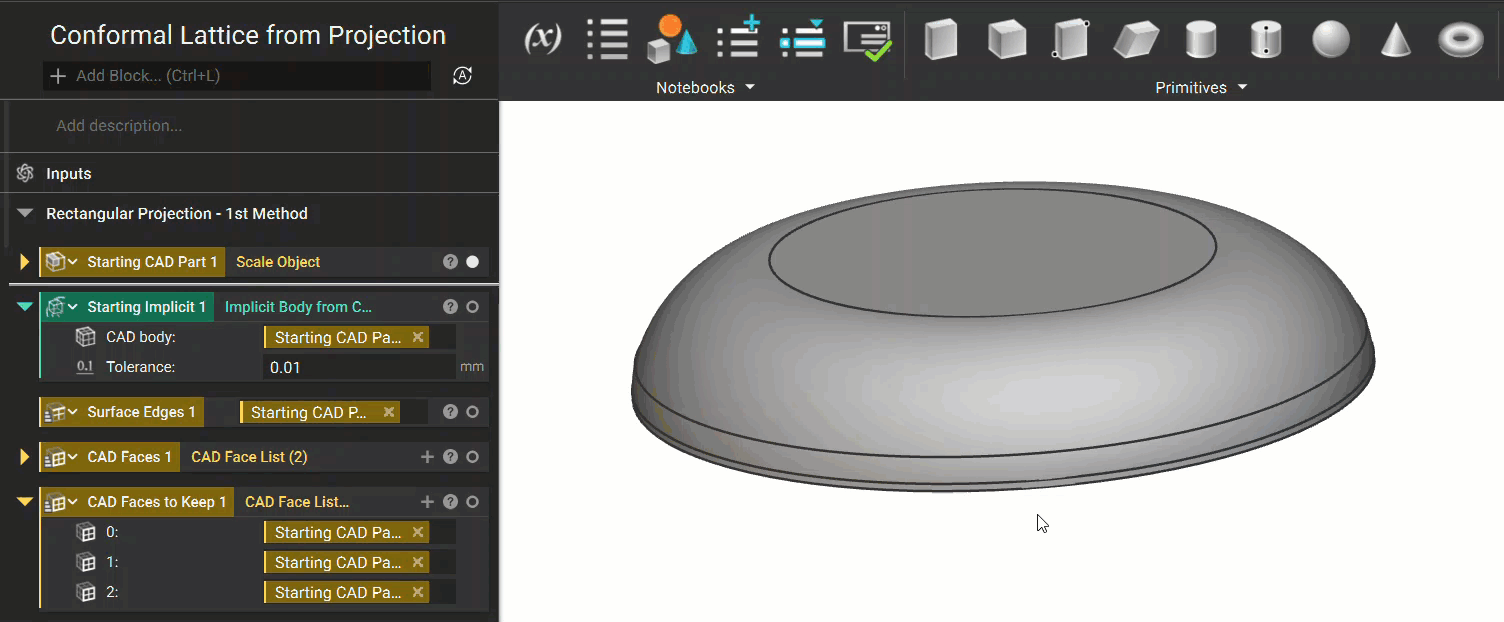The height and width of the screenshot is (622, 1504).
Task: Select the Sphere primitive
Action: click(x=1331, y=40)
